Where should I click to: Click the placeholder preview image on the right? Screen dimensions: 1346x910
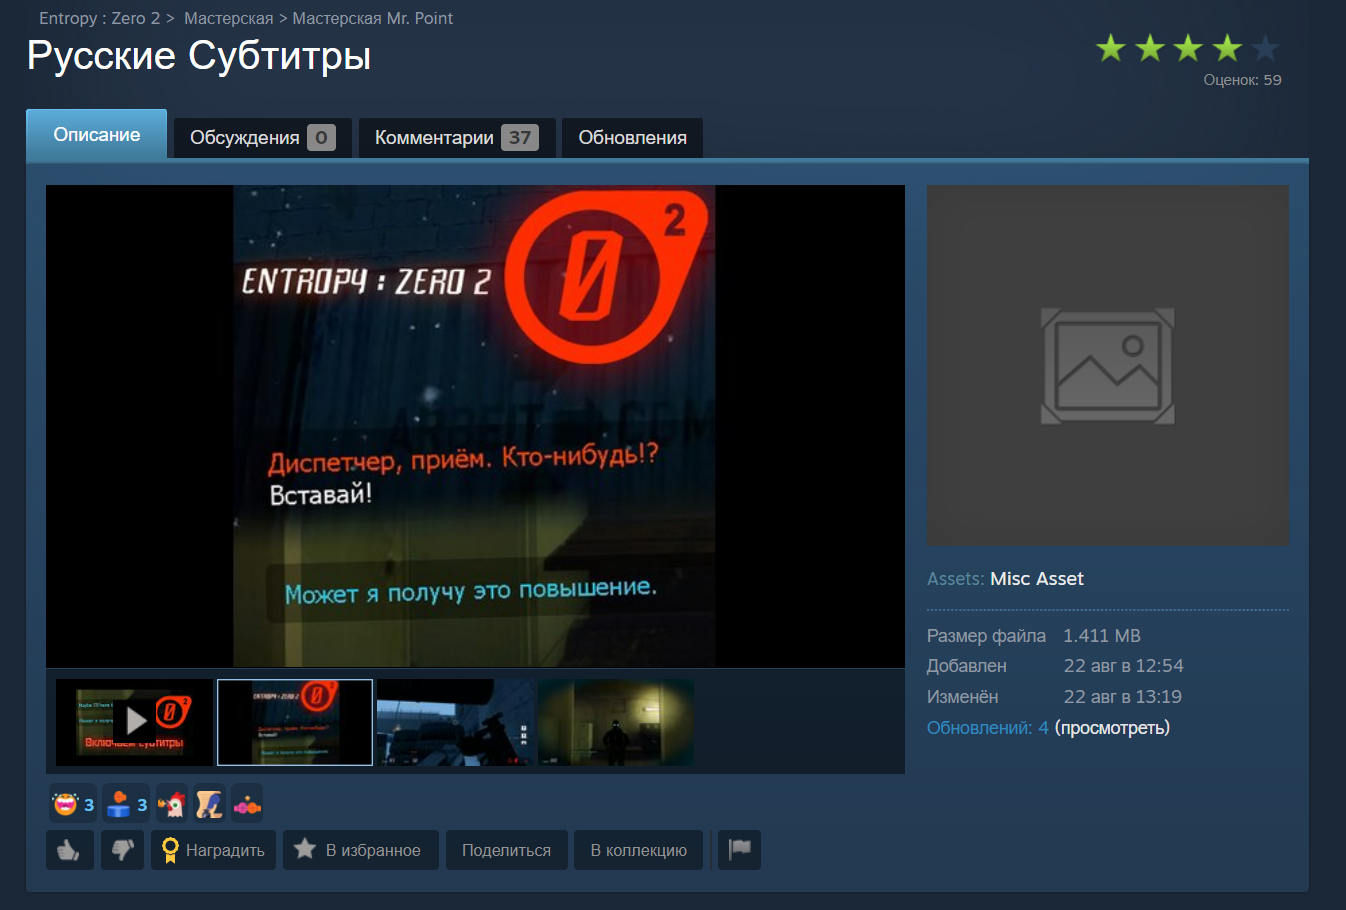1108,365
